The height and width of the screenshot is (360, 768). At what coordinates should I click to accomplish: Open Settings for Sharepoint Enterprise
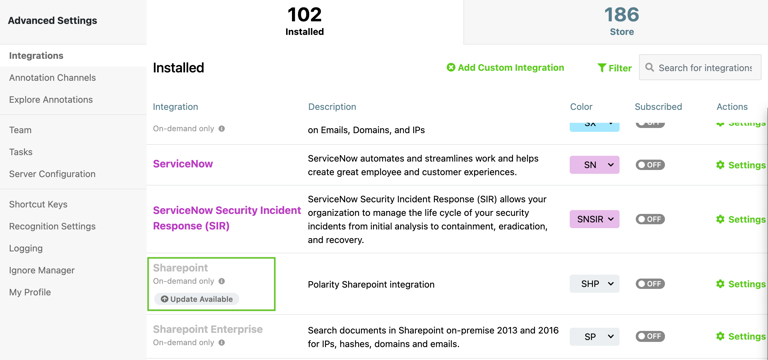(741, 336)
